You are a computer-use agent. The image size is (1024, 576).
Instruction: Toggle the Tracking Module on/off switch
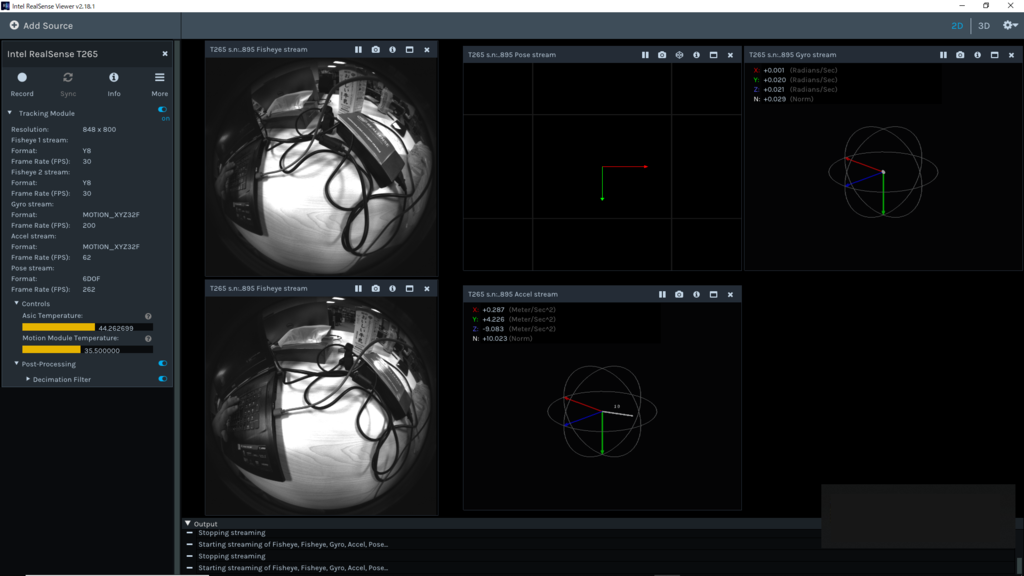[163, 110]
